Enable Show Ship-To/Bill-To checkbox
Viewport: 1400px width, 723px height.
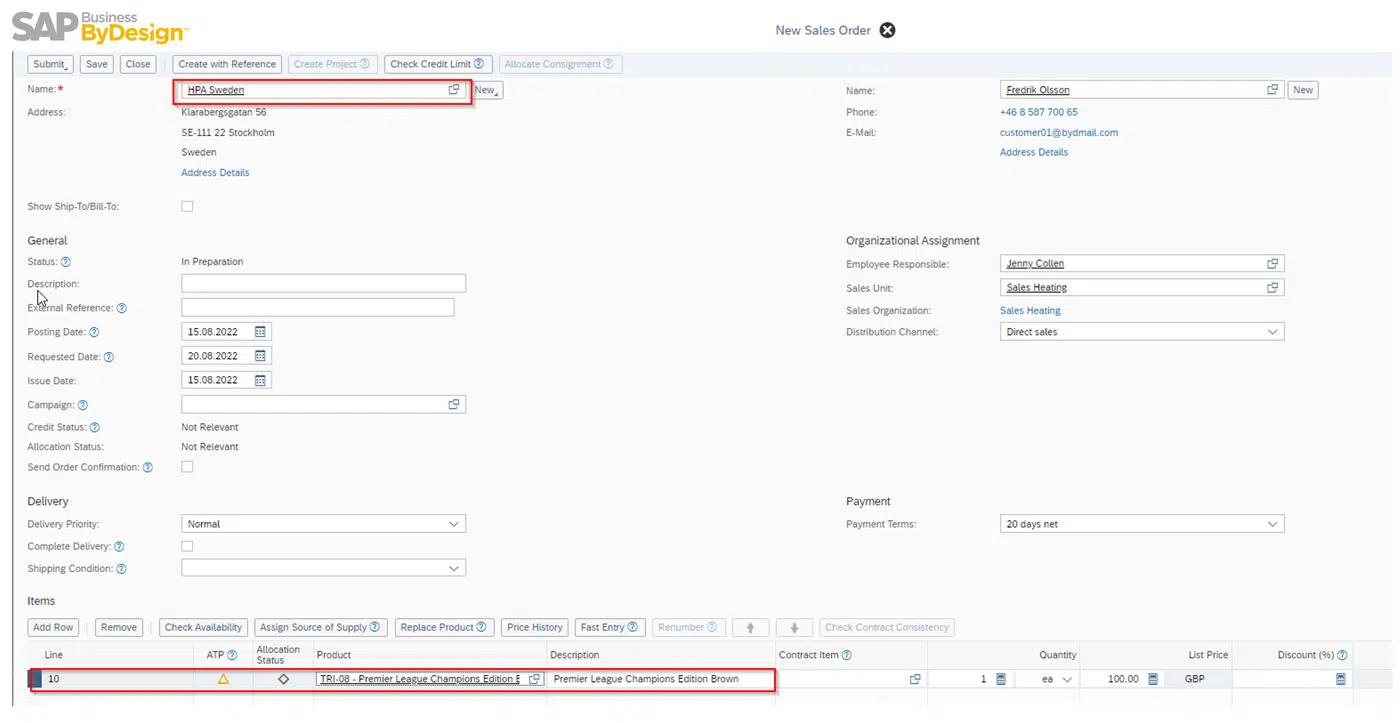187,206
